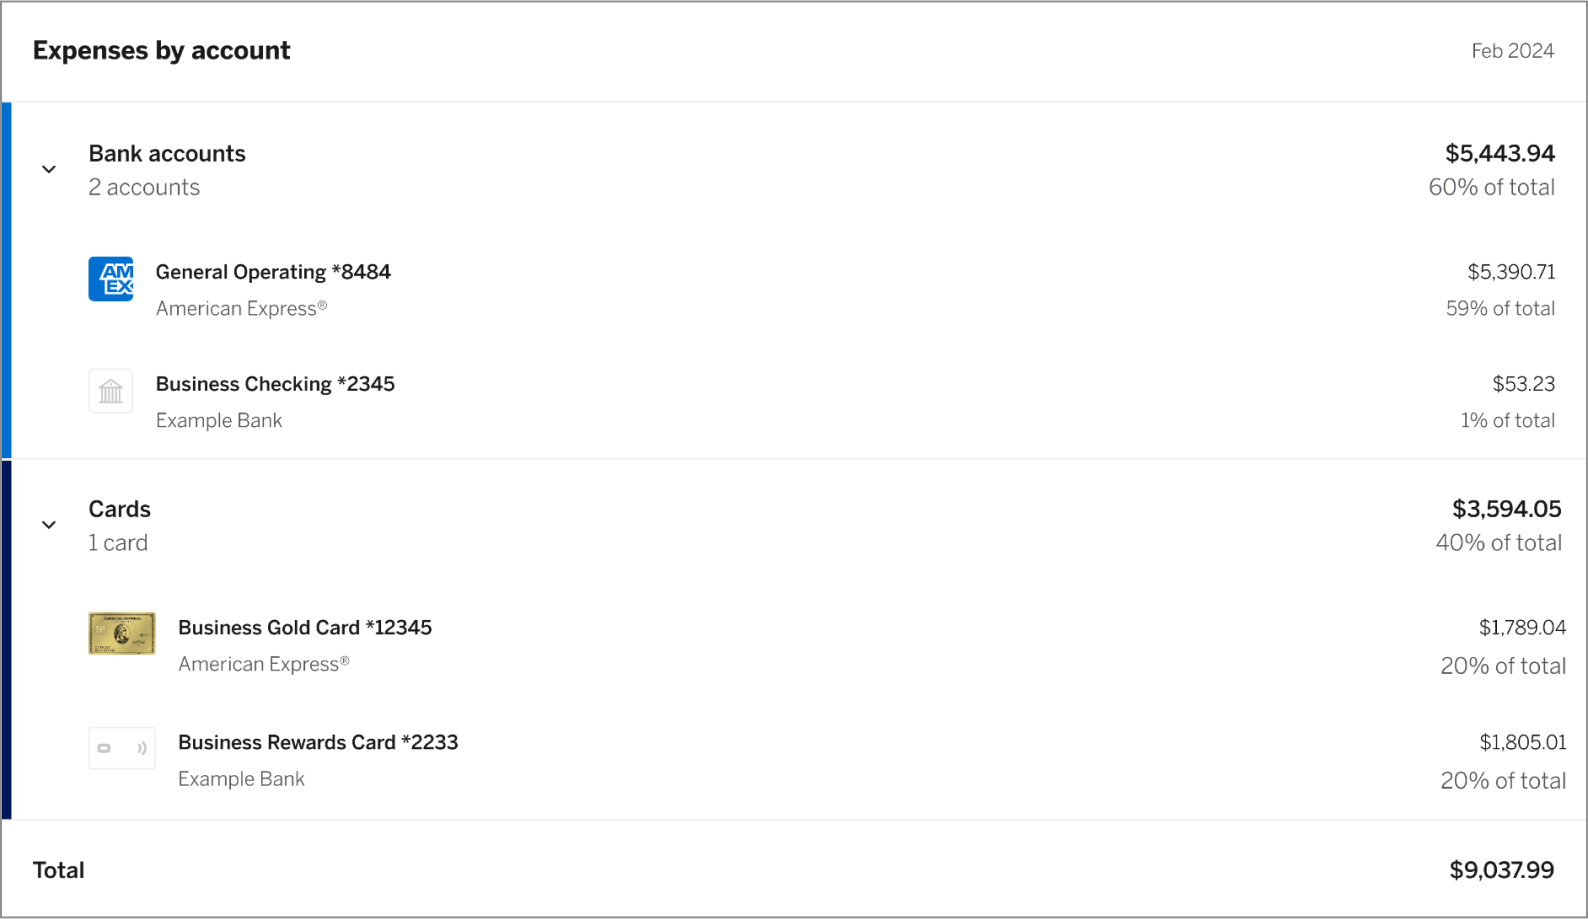
Task: Click the Expenses by account heading
Action: pyautogui.click(x=161, y=50)
